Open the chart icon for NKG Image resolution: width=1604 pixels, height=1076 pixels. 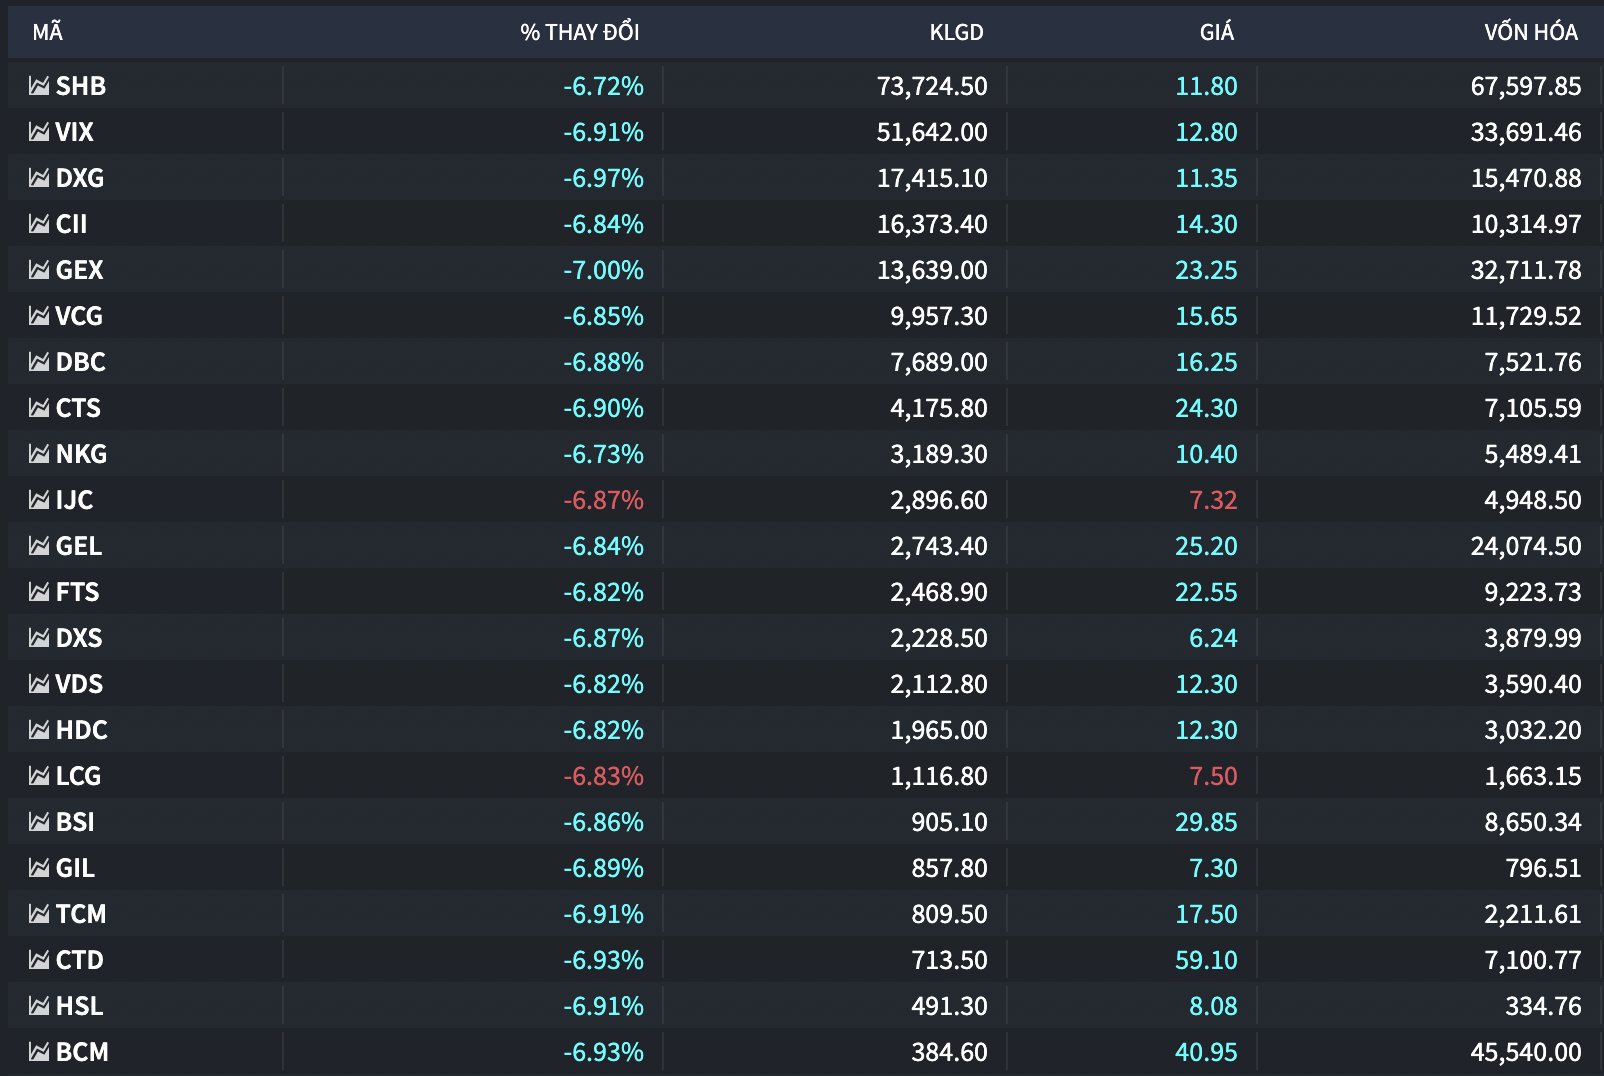[x=39, y=454]
